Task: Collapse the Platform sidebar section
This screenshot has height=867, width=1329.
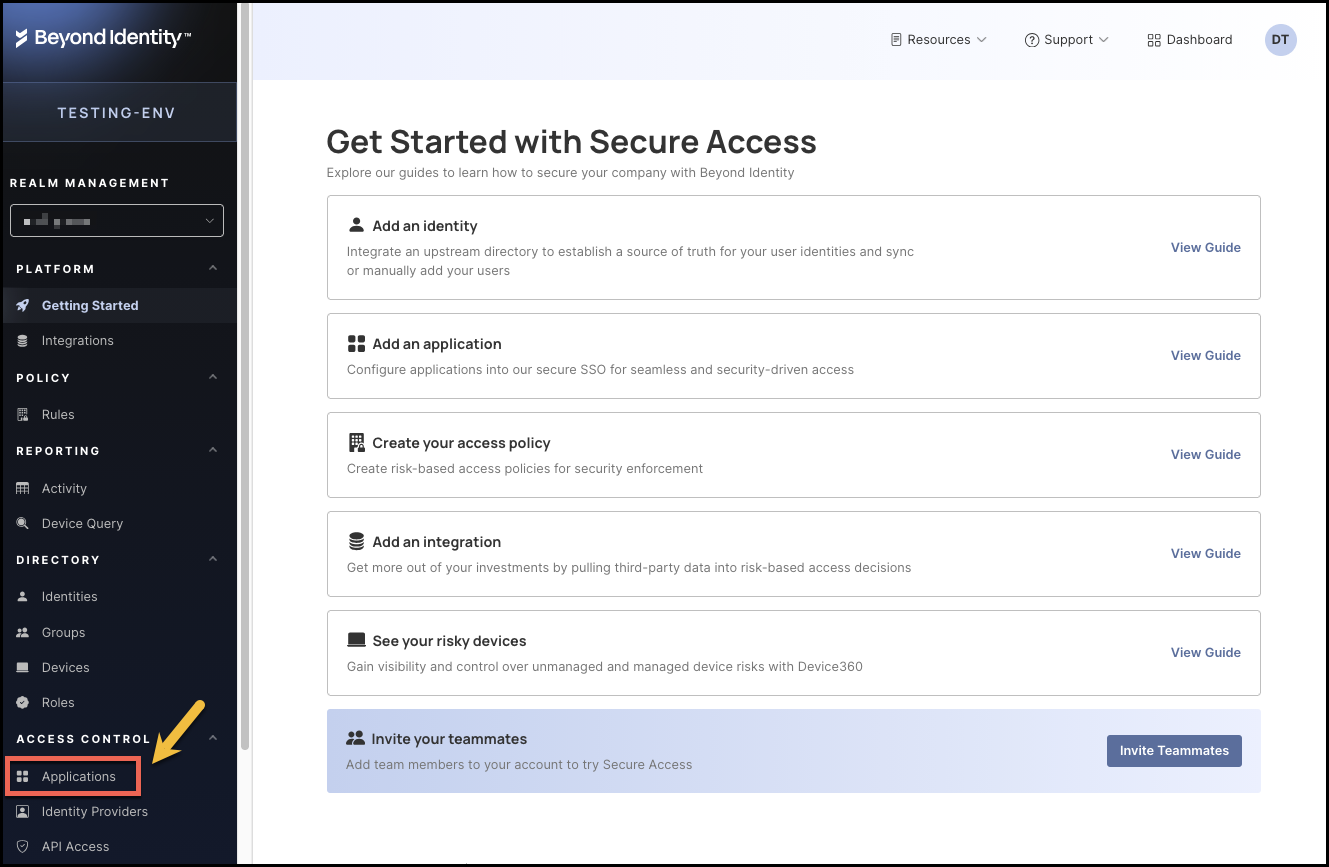Action: (x=211, y=268)
